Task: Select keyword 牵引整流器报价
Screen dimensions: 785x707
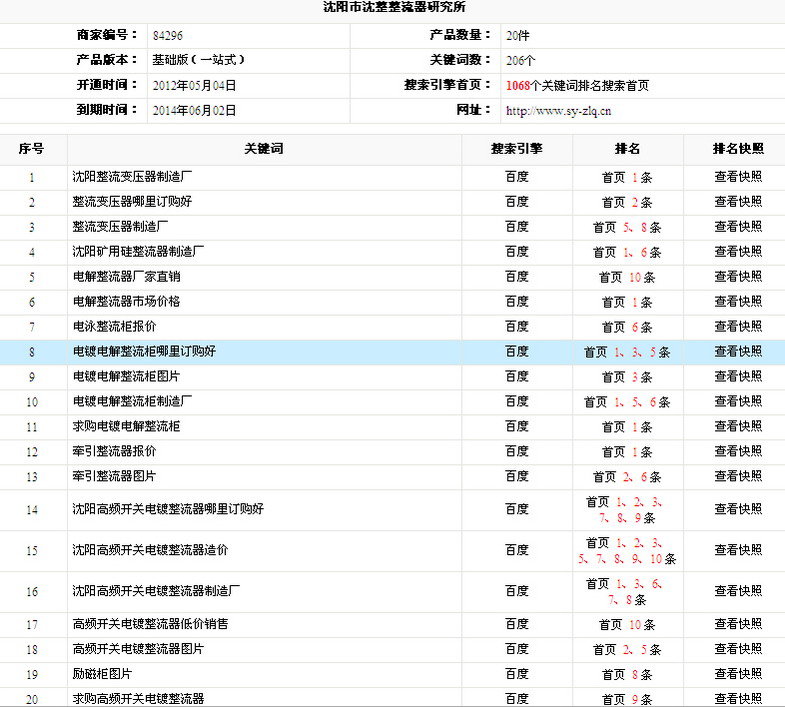Action: (114, 452)
